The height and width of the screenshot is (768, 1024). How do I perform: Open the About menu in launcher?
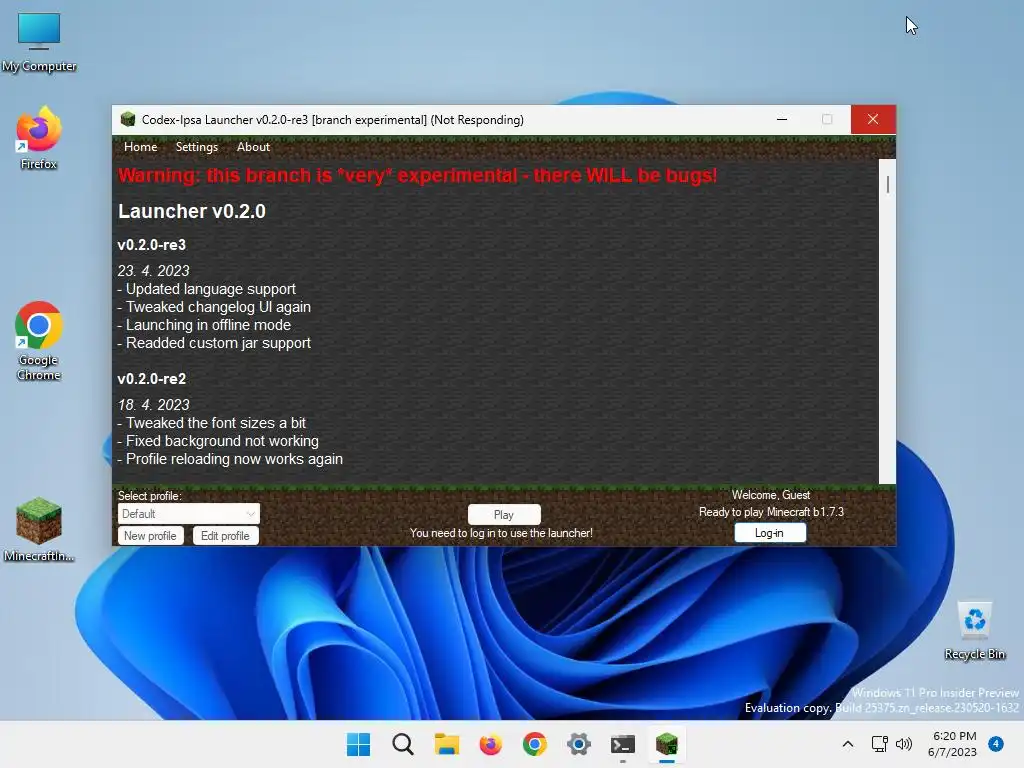click(253, 147)
